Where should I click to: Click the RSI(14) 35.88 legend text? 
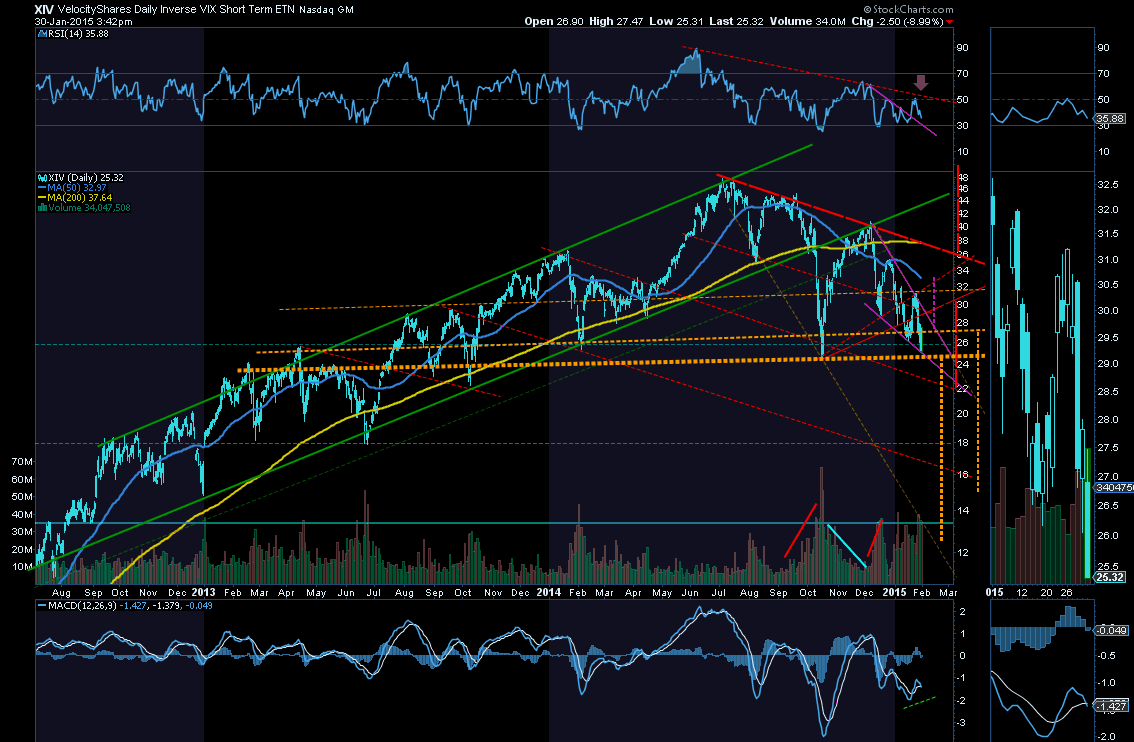[x=78, y=34]
